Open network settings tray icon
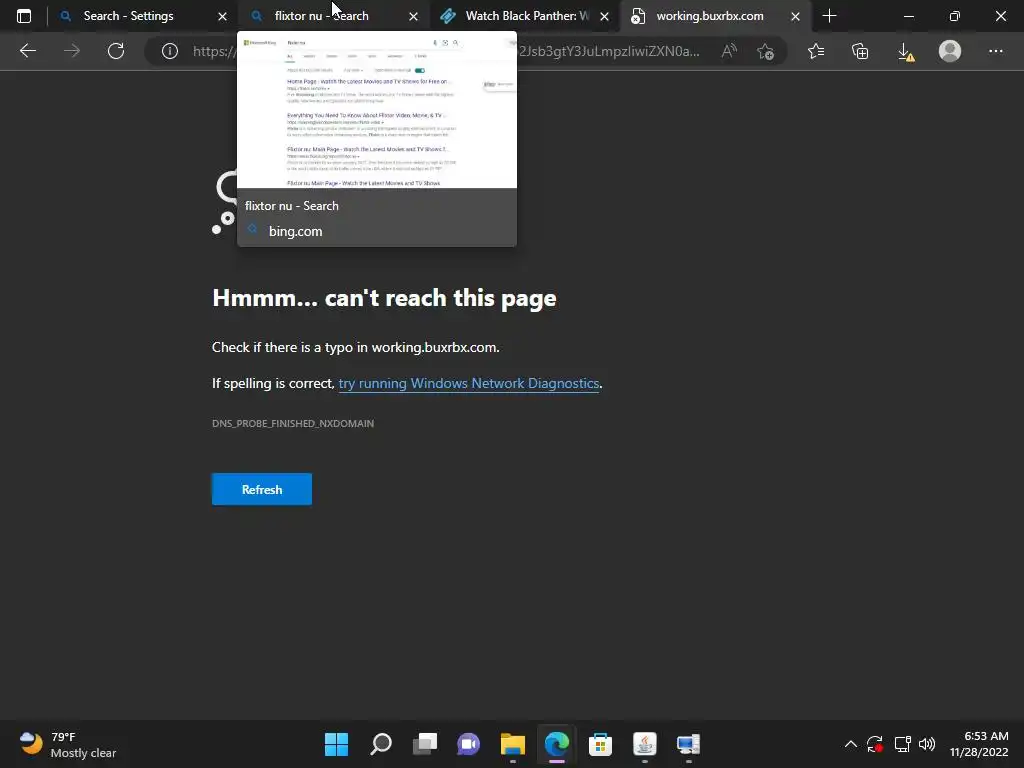Image resolution: width=1024 pixels, height=768 pixels. tap(903, 744)
